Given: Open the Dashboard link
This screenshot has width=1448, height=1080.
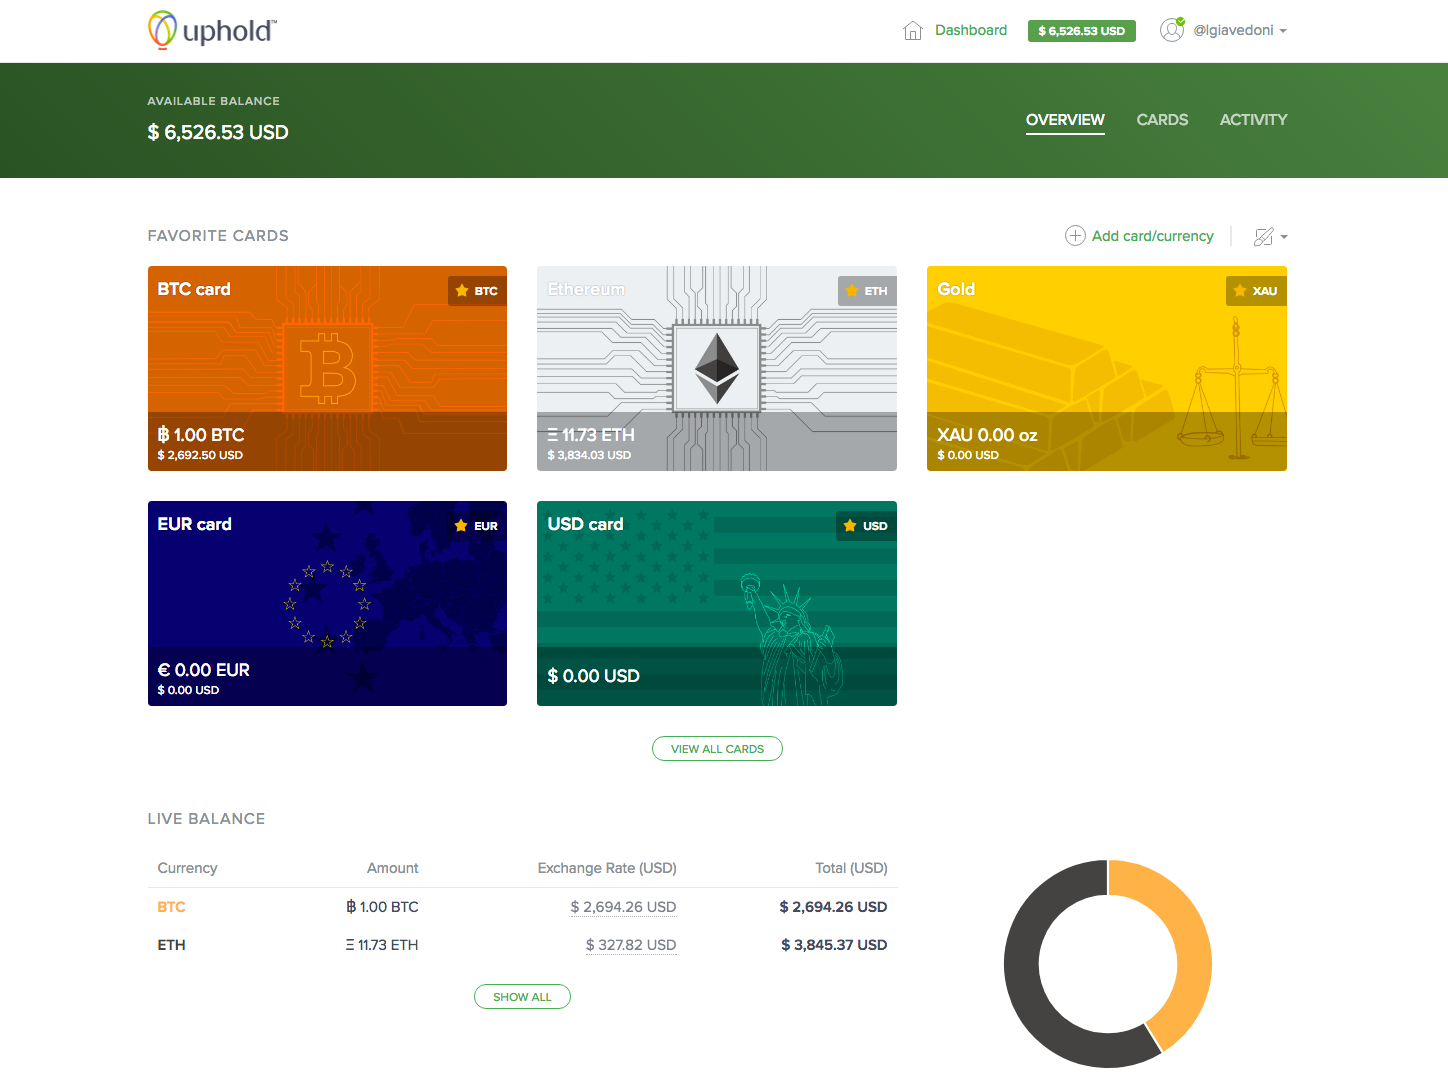Looking at the screenshot, I should (971, 30).
